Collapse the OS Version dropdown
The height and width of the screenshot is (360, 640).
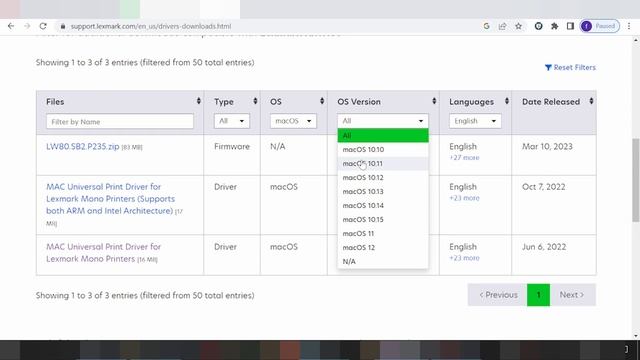(383, 121)
